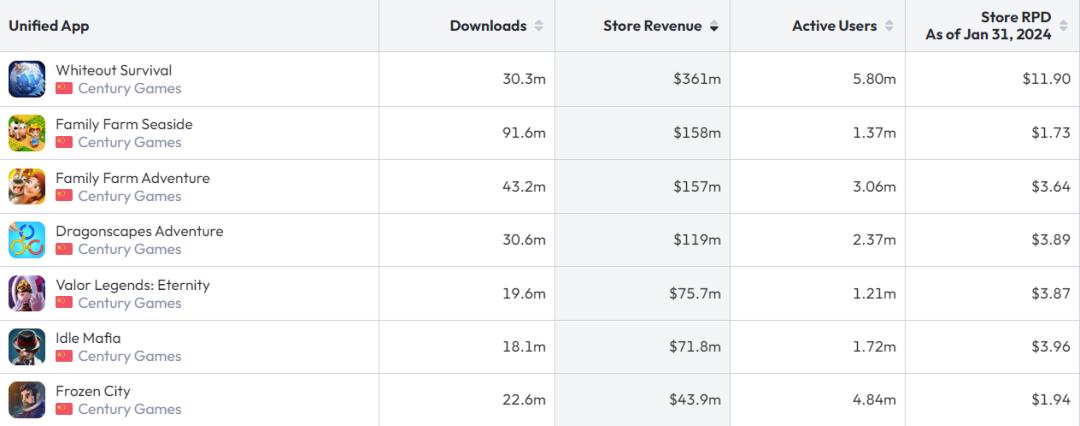The height and width of the screenshot is (426, 1080).
Task: Click the Unified App column header
Action: [49, 26]
